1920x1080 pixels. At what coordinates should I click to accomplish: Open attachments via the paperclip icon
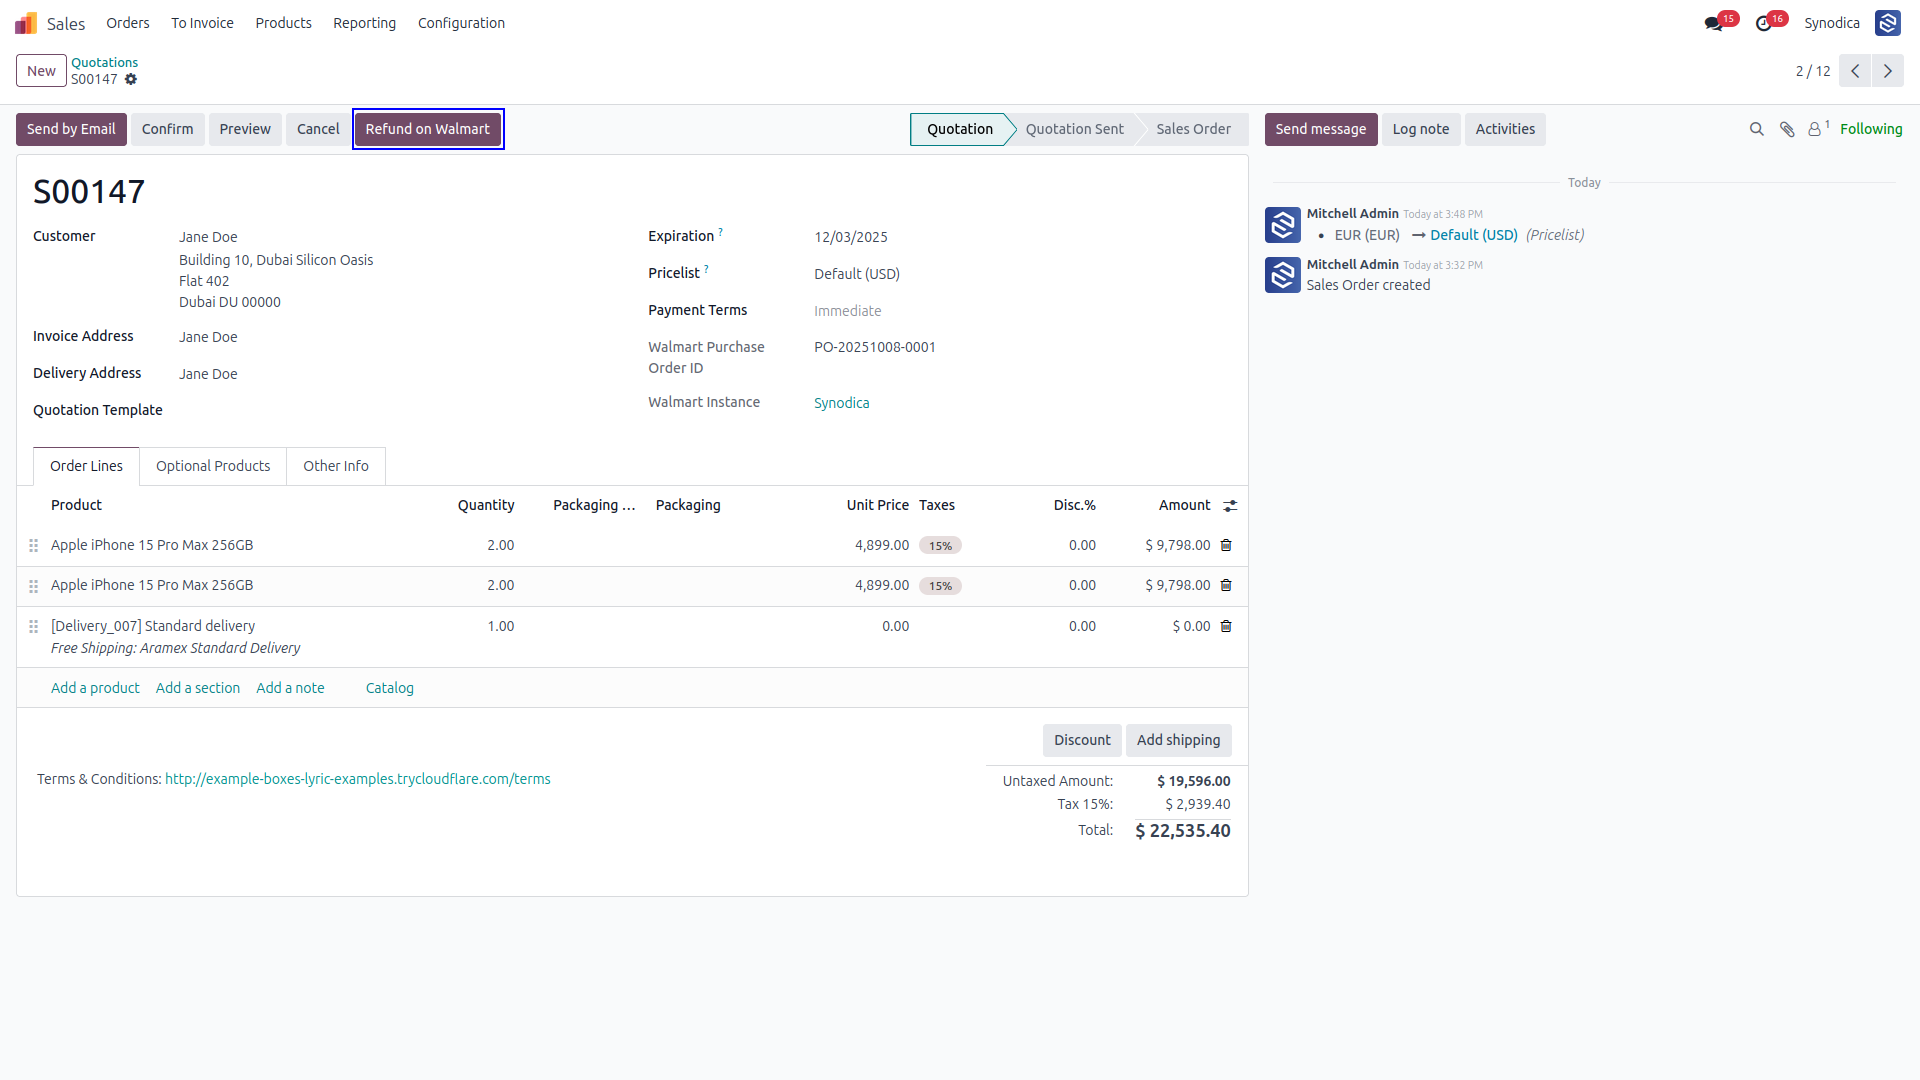tap(1787, 129)
